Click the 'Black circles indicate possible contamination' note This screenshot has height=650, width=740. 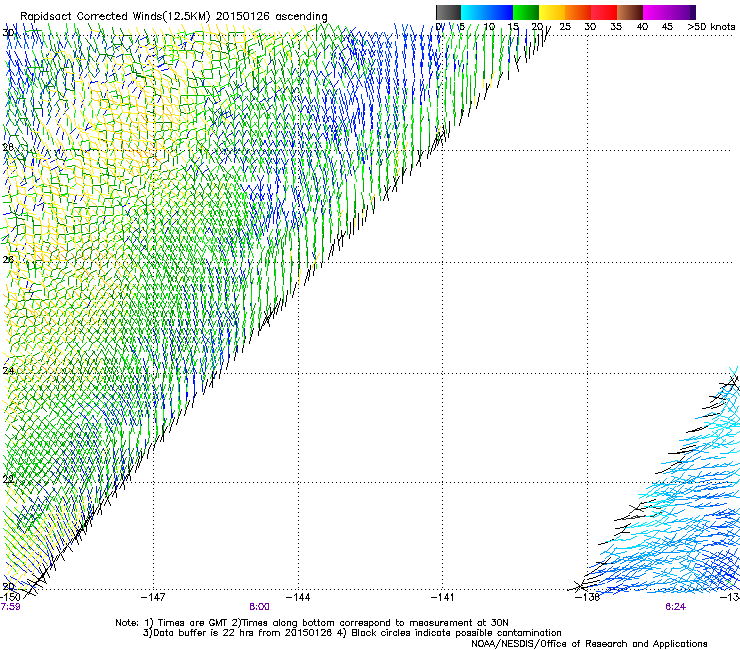click(x=456, y=633)
